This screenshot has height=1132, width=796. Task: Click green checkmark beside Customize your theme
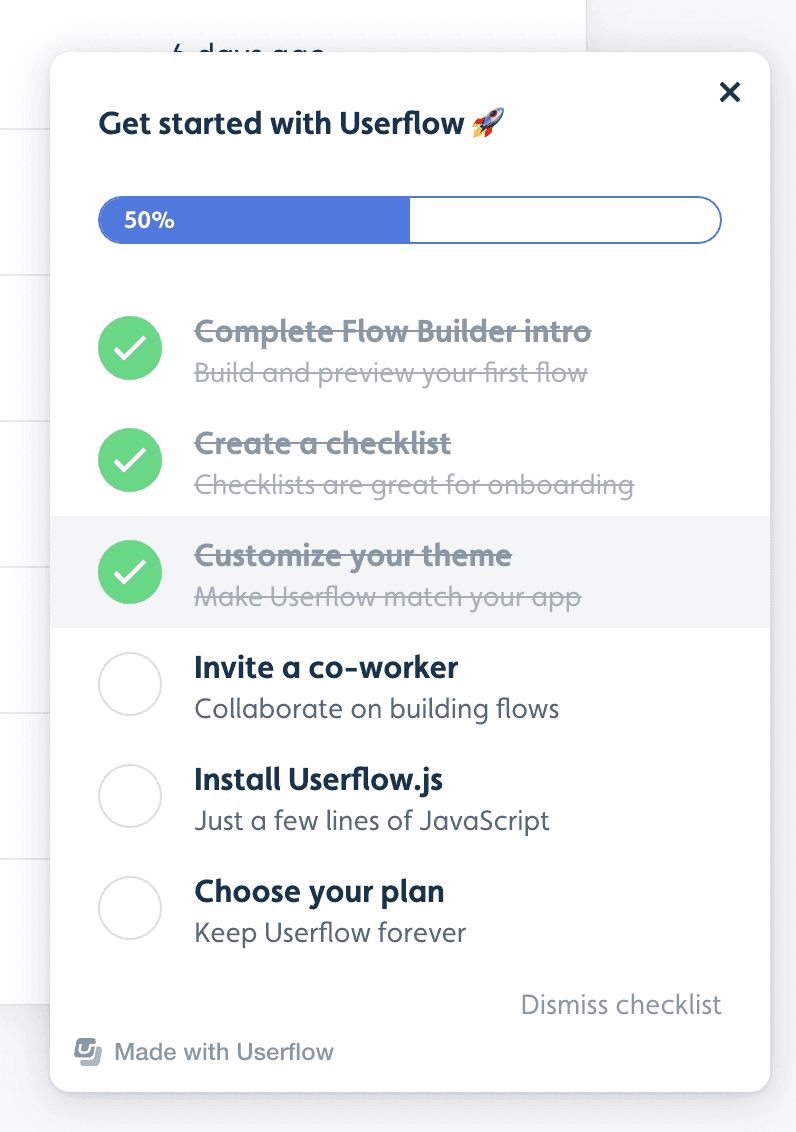coord(130,572)
